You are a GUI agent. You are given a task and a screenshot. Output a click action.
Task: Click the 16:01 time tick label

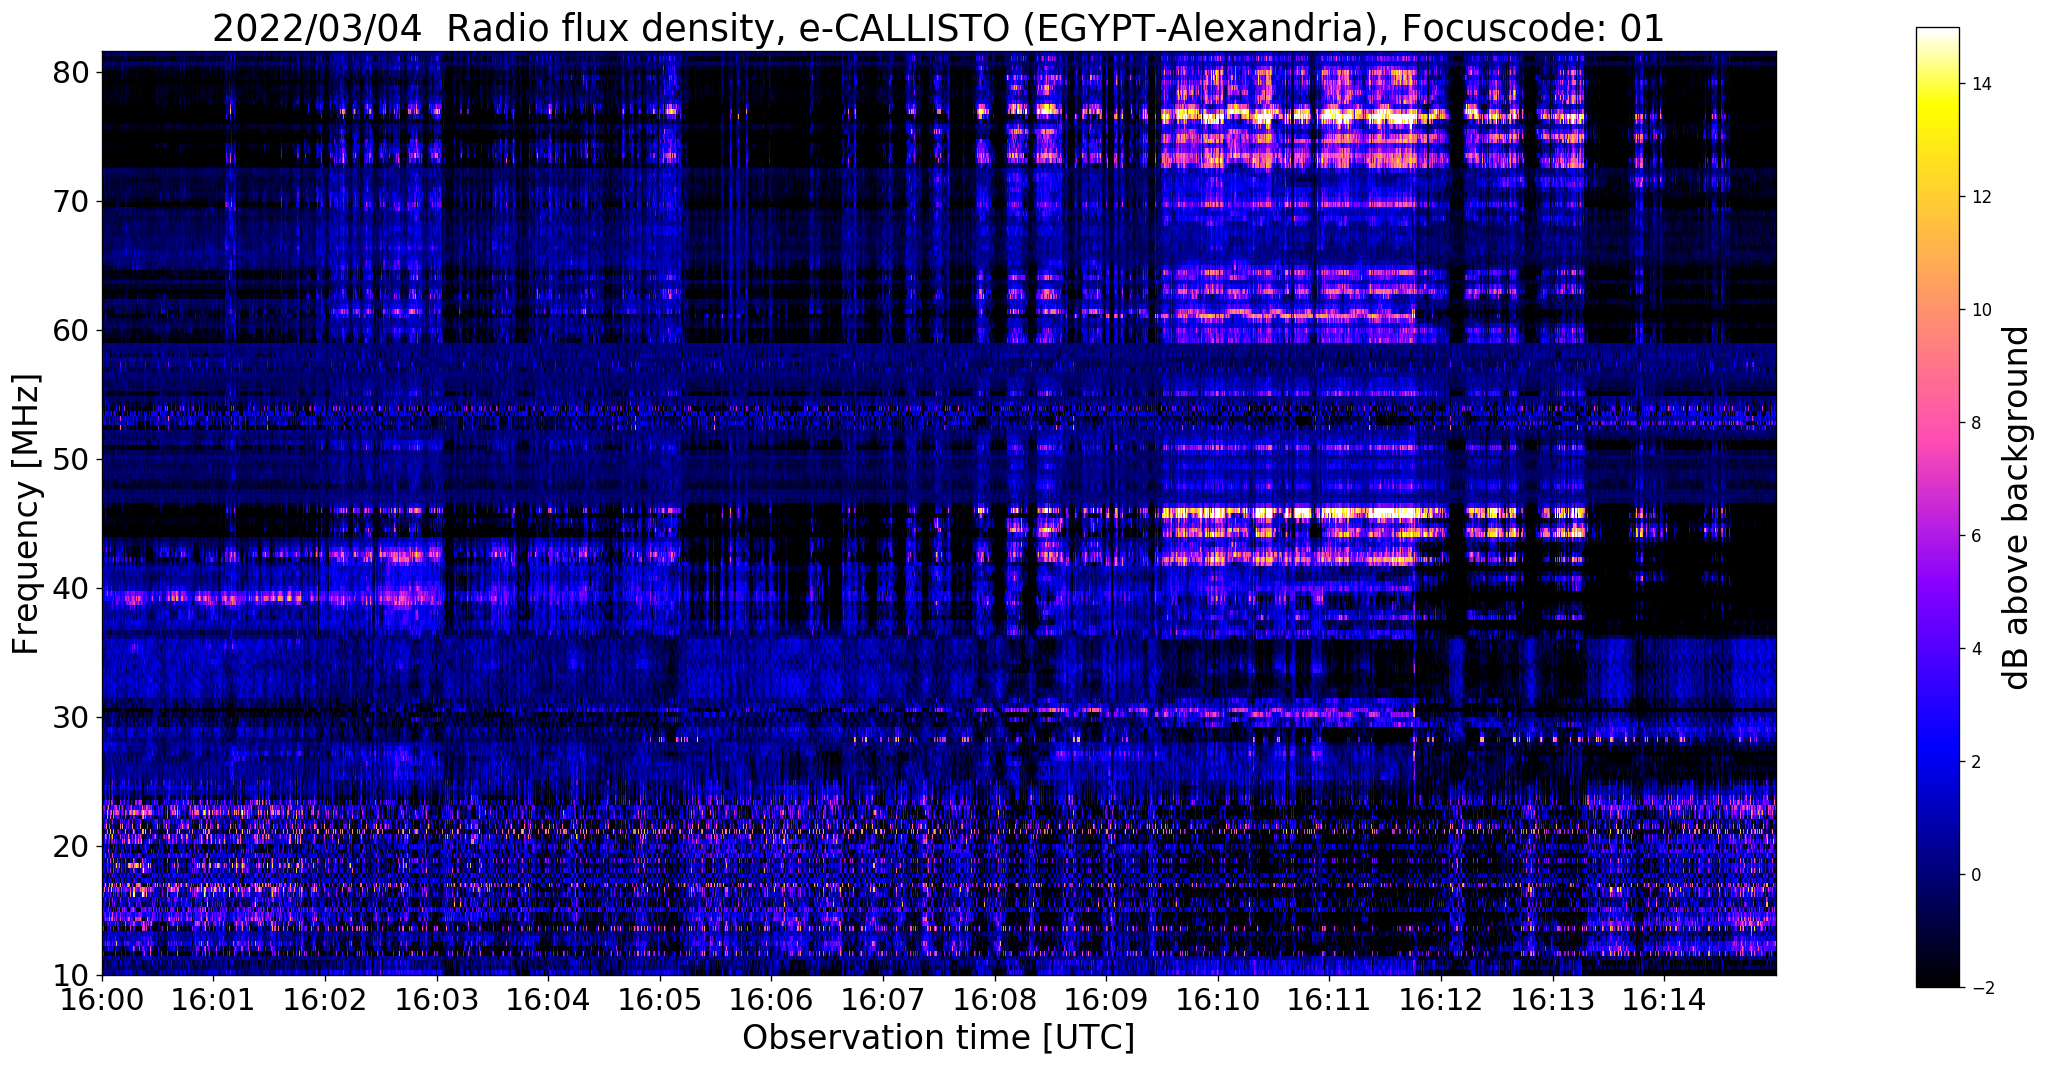pos(214,999)
